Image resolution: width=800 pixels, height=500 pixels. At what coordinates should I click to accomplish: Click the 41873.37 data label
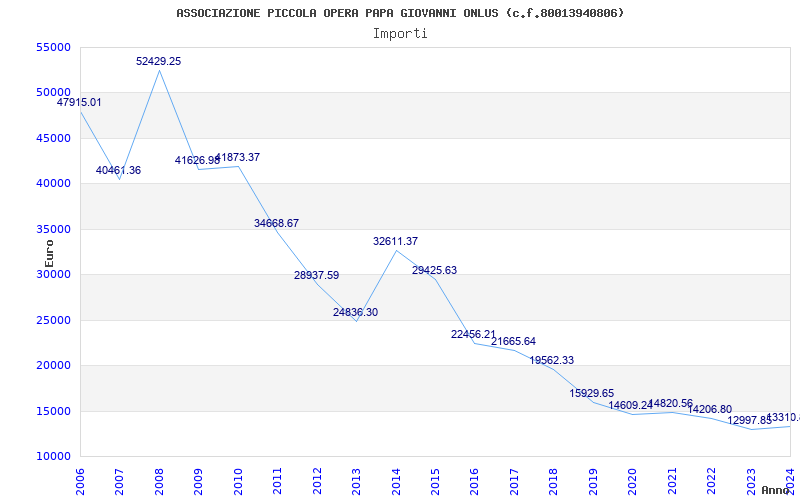coord(238,157)
